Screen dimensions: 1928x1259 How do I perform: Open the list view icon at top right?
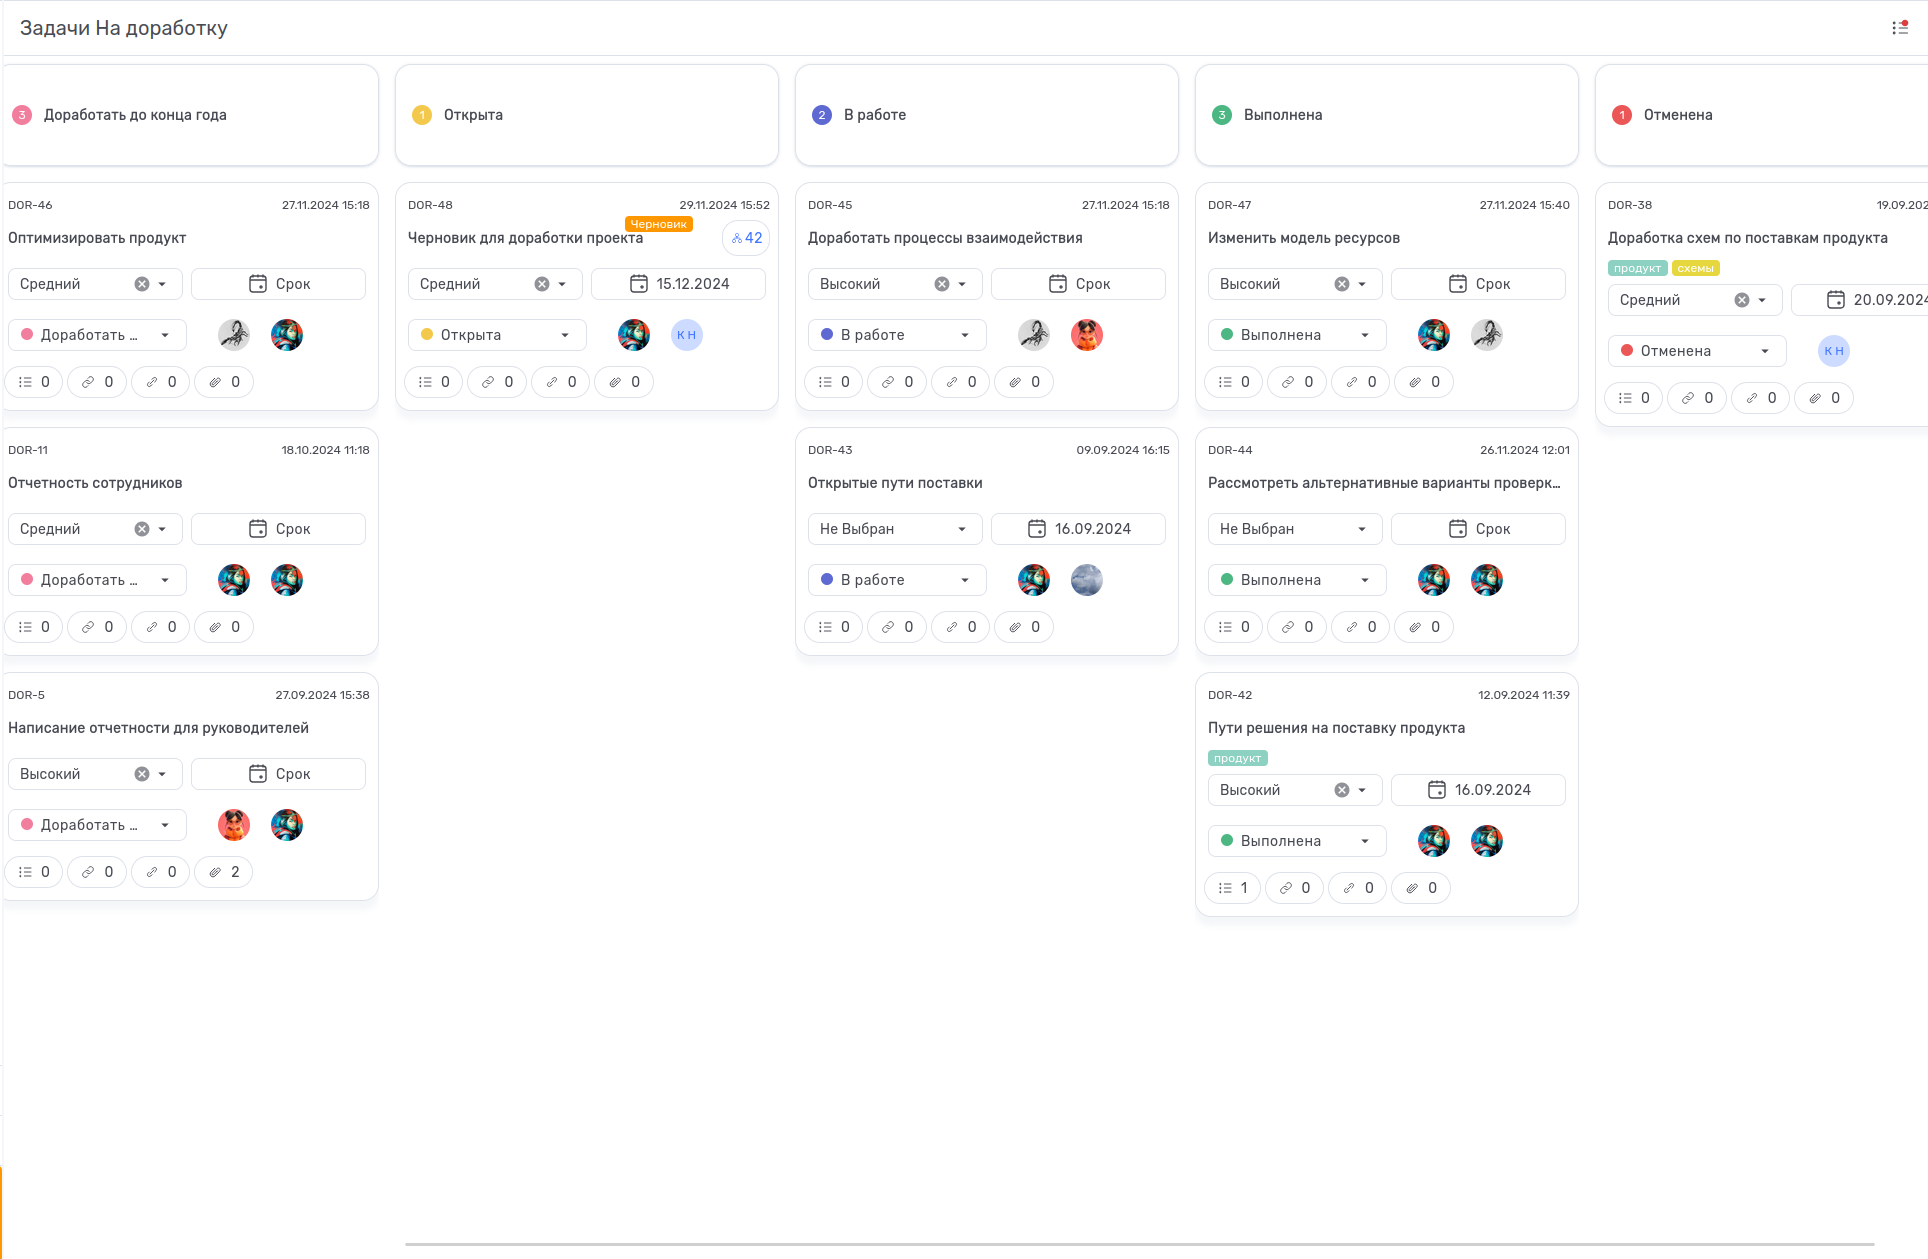click(x=1899, y=28)
